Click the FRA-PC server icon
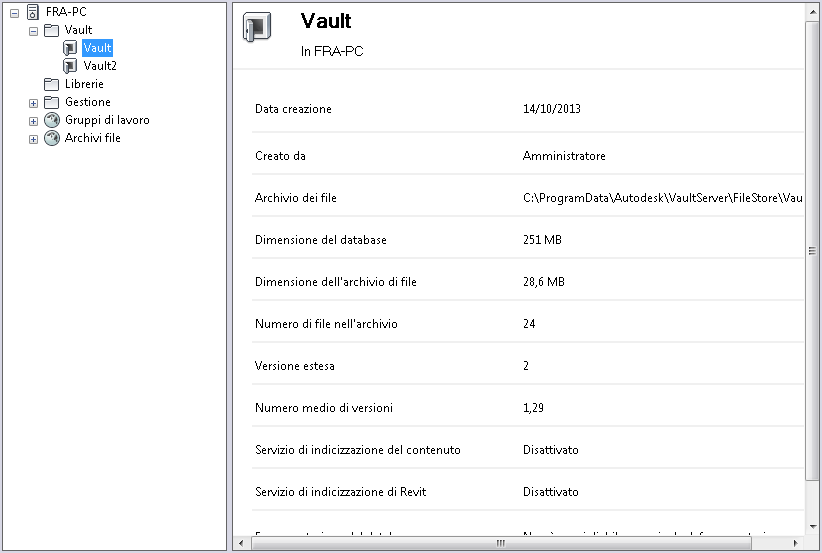The height and width of the screenshot is (553, 822). [33, 12]
